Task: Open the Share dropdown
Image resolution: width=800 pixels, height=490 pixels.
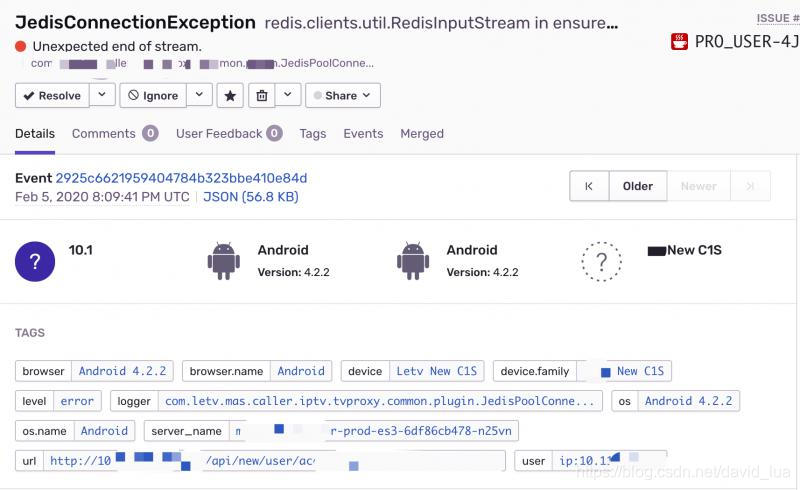Action: 343,95
